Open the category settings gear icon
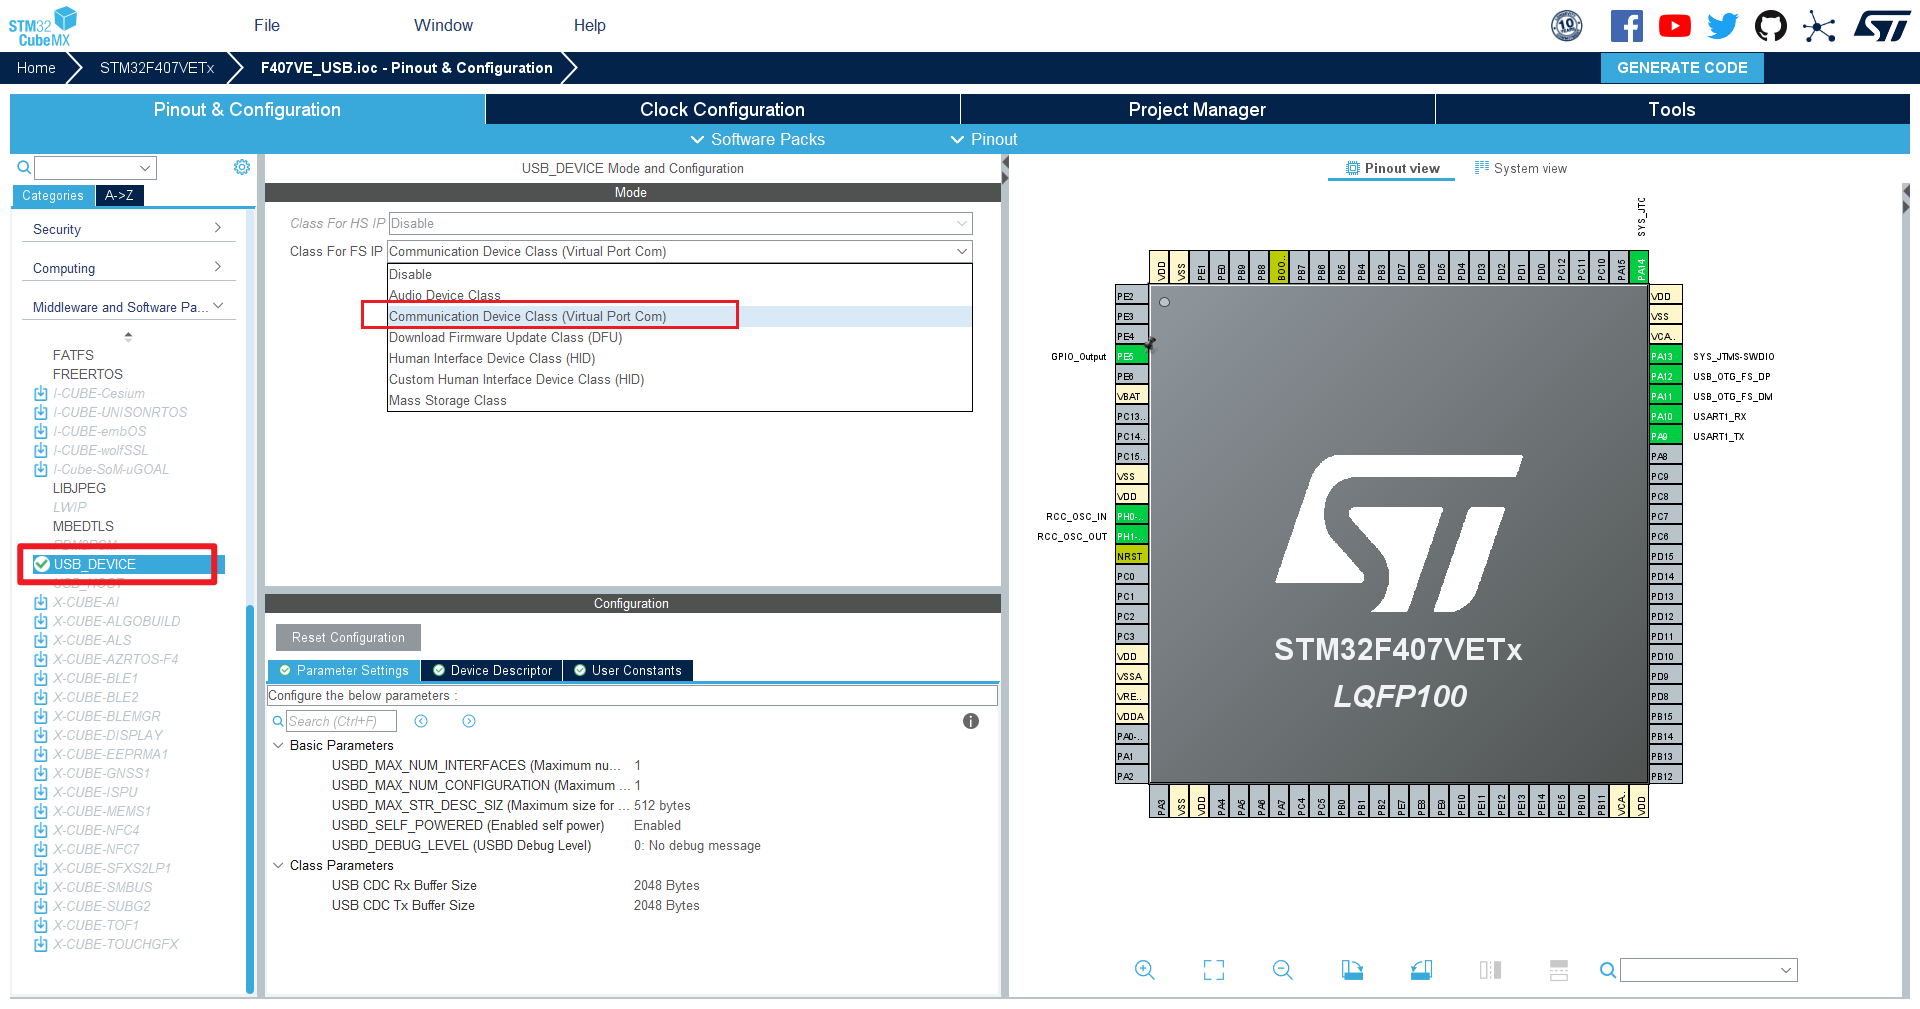 coord(241,167)
